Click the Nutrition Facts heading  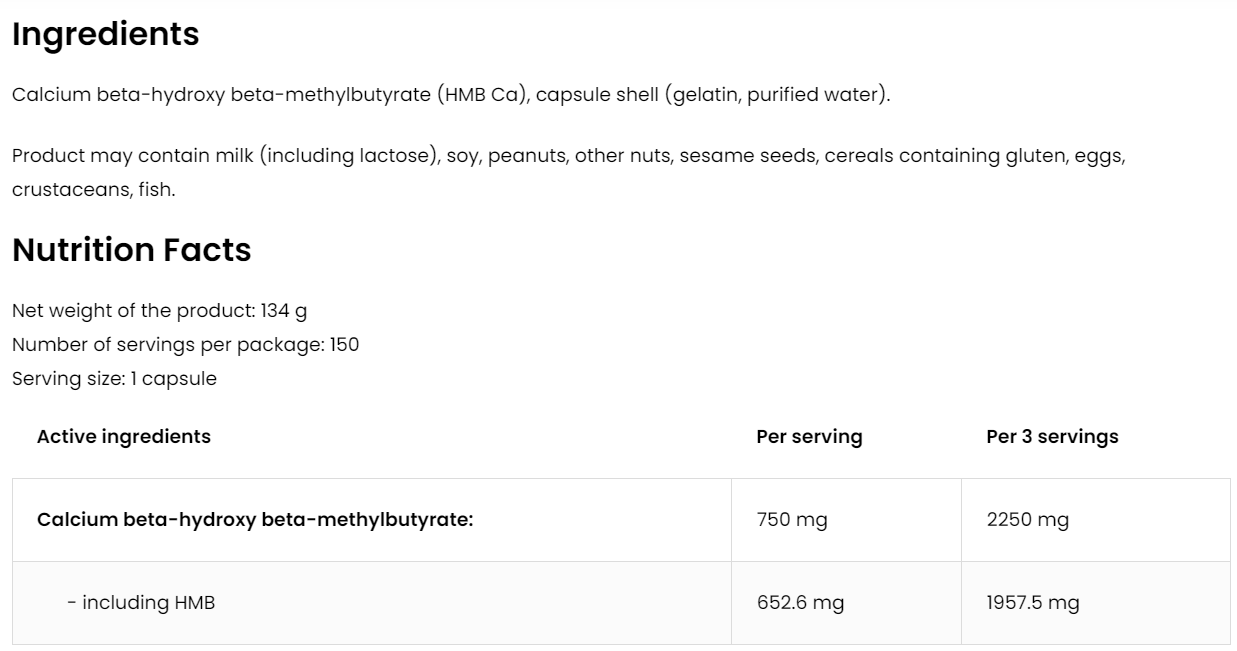[131, 250]
